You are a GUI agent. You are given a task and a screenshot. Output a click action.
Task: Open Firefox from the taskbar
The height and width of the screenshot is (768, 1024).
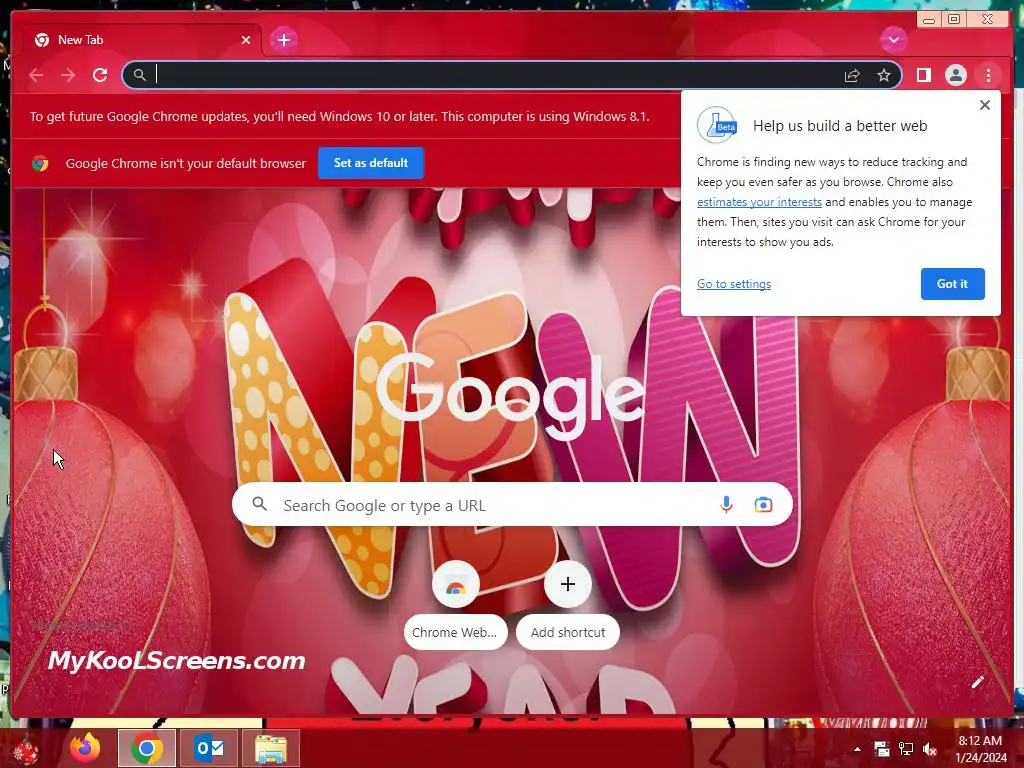point(85,748)
